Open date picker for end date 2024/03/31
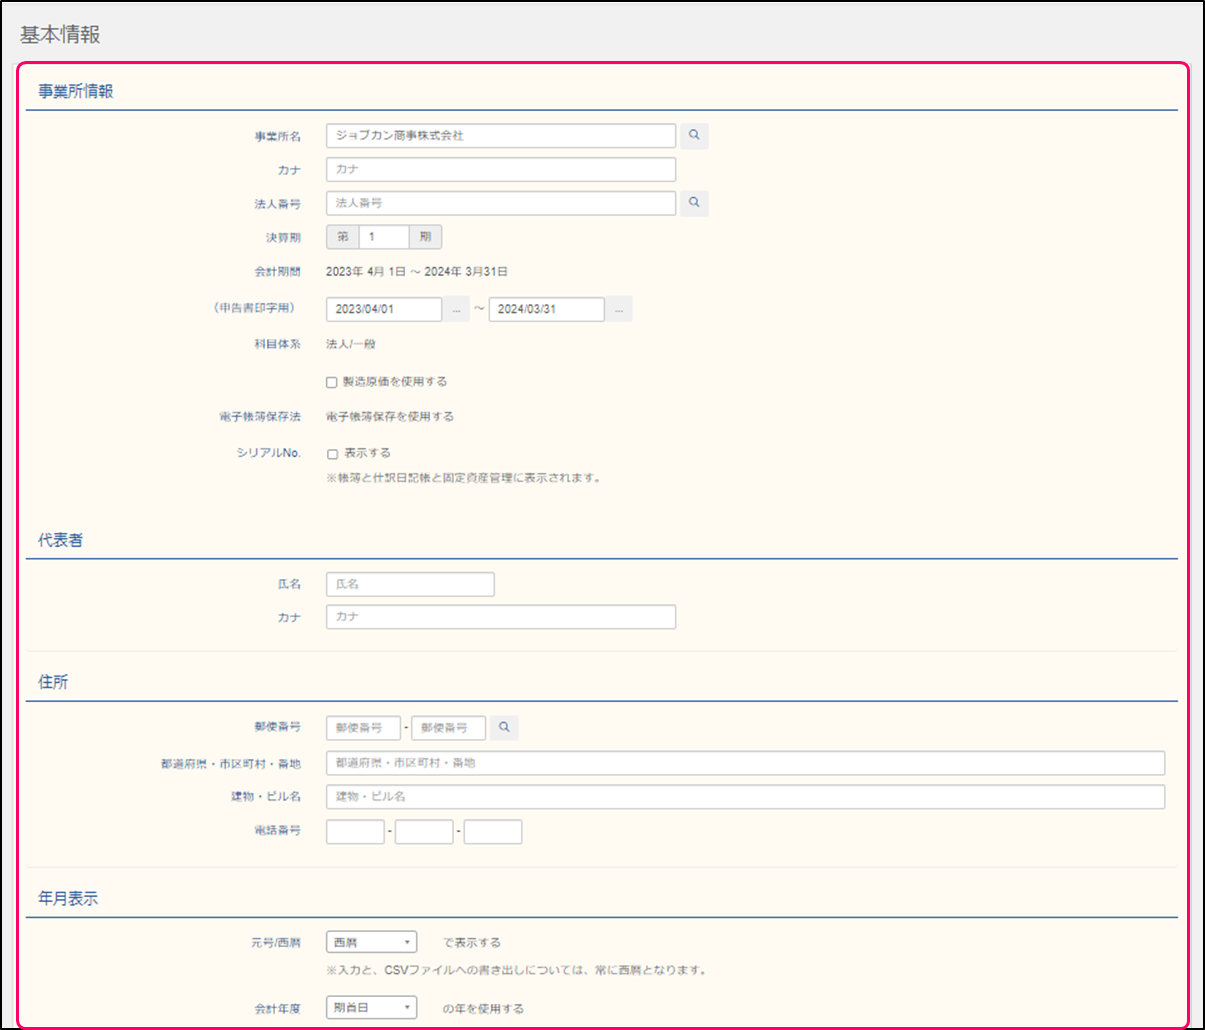This screenshot has height=1030, width=1205. (618, 310)
